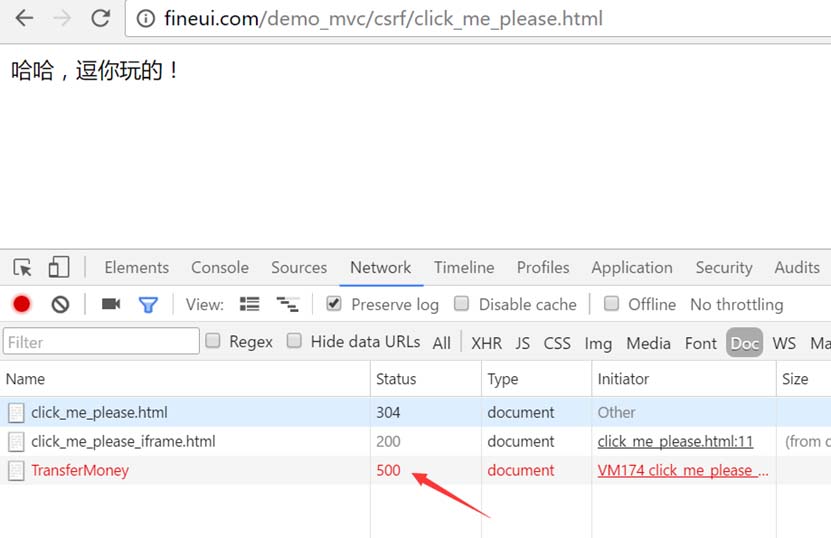Stop recording with the red record button
The width and height of the screenshot is (831, 538).
[22, 304]
